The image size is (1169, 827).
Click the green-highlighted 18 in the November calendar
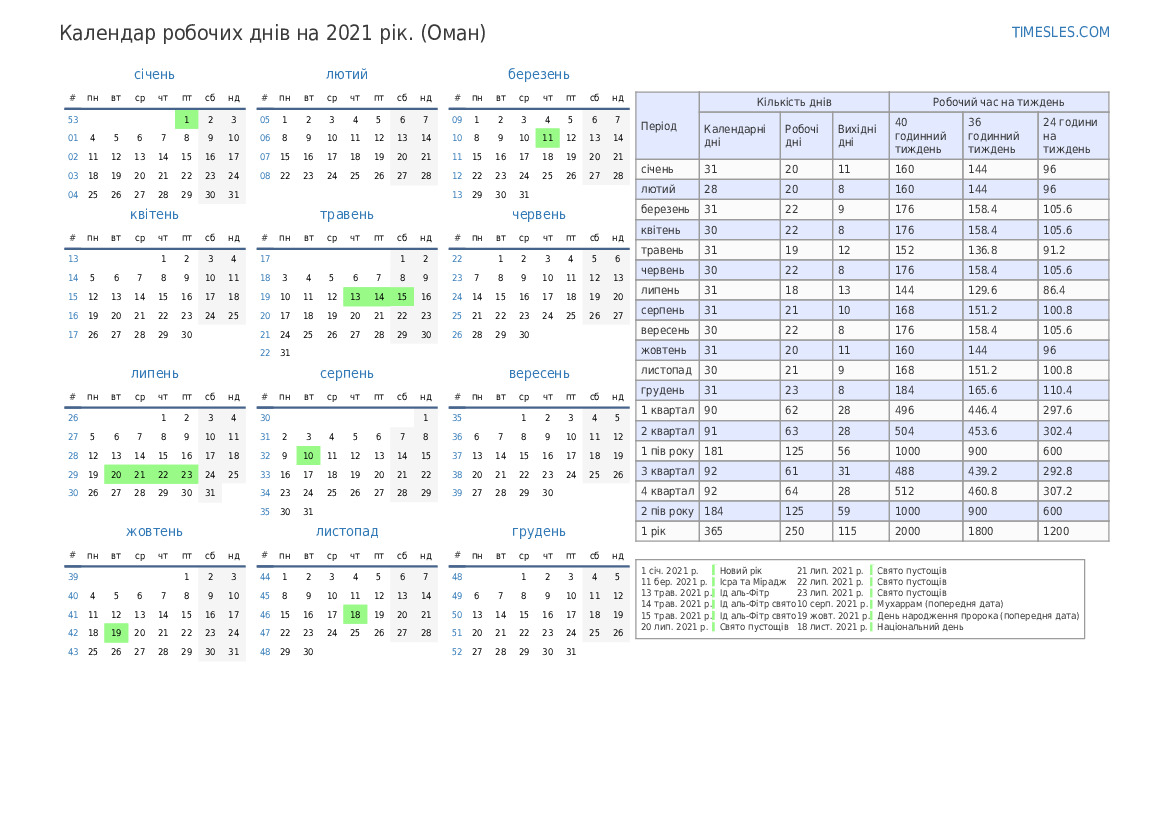[x=355, y=615]
